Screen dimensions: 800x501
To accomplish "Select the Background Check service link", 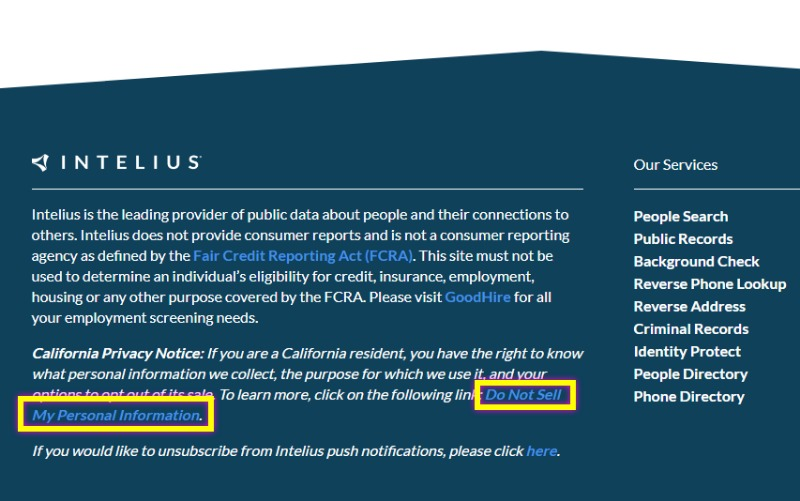I will coord(696,261).
